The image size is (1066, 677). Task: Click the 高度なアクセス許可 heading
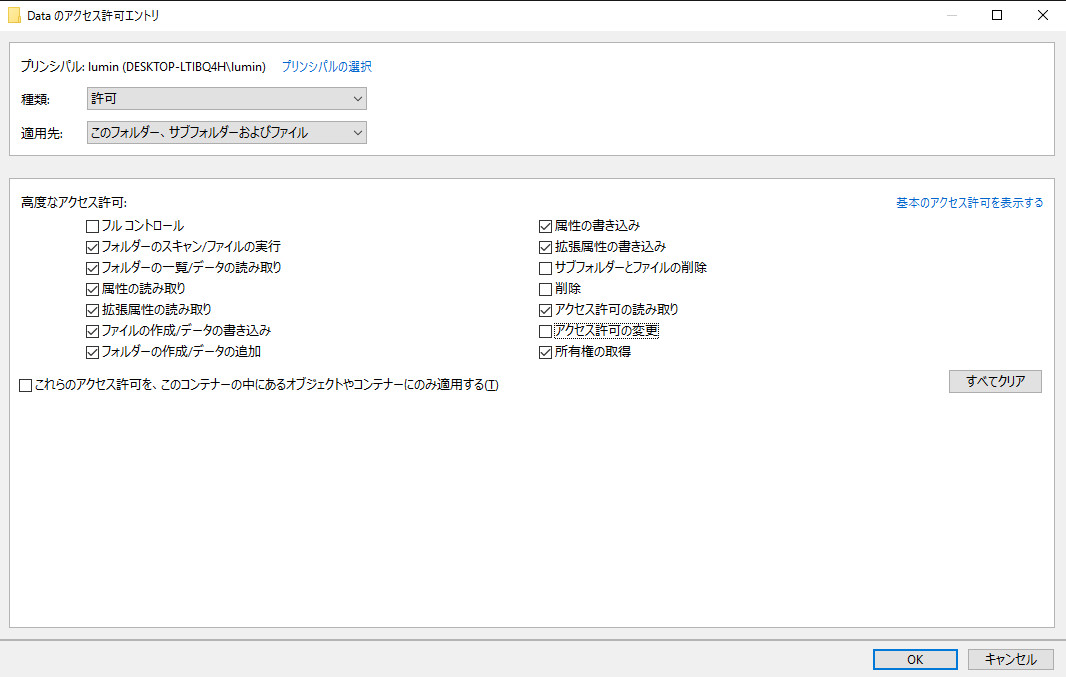pos(74,203)
